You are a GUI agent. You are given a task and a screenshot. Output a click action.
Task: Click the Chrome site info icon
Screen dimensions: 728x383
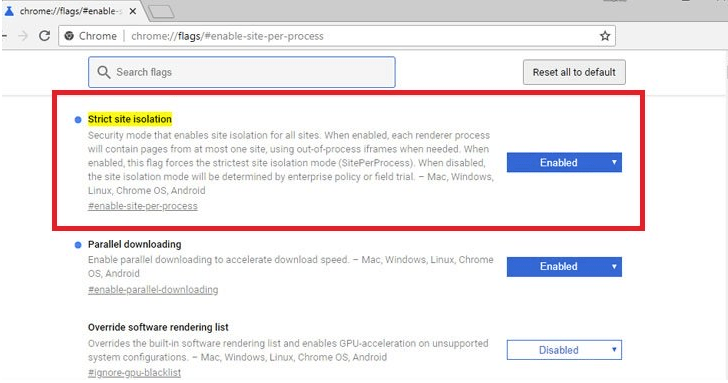point(69,36)
